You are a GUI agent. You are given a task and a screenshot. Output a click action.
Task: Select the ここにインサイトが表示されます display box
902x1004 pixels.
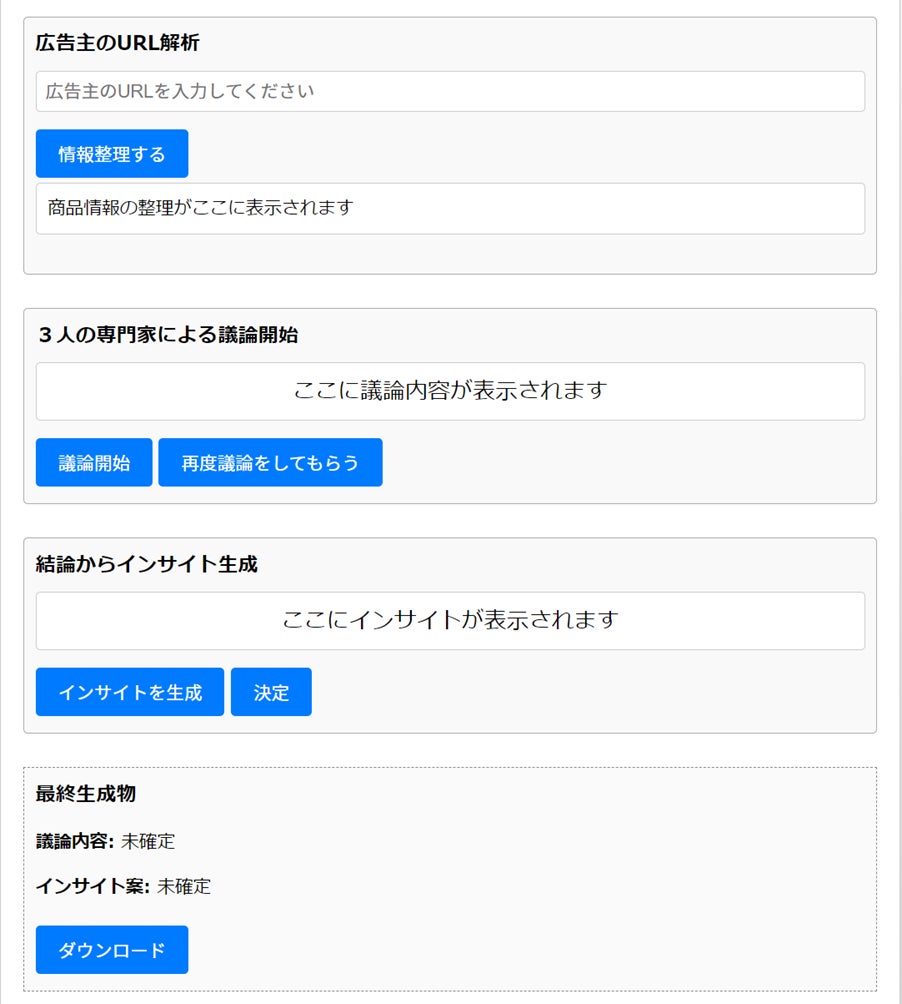450,621
